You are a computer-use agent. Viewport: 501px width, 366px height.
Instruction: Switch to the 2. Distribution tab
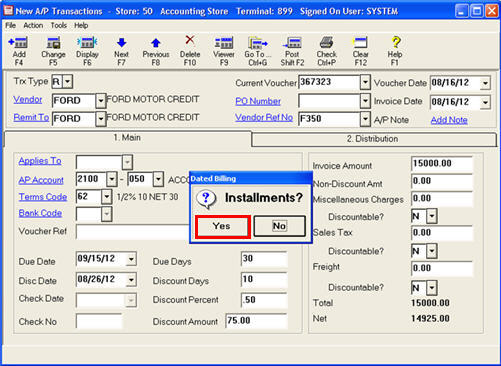click(373, 139)
